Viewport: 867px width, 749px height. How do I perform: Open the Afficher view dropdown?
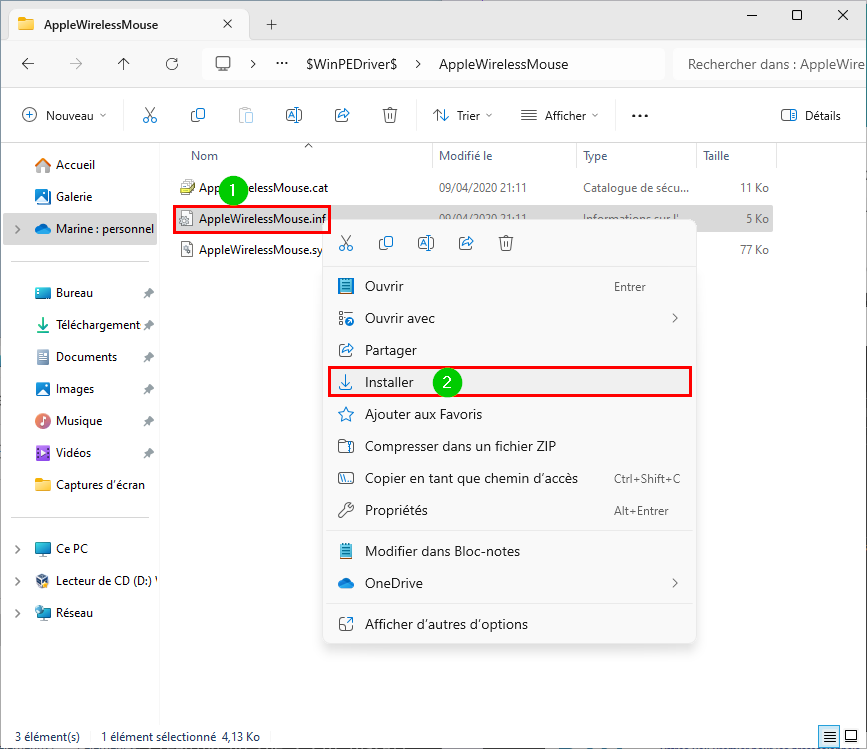(560, 116)
